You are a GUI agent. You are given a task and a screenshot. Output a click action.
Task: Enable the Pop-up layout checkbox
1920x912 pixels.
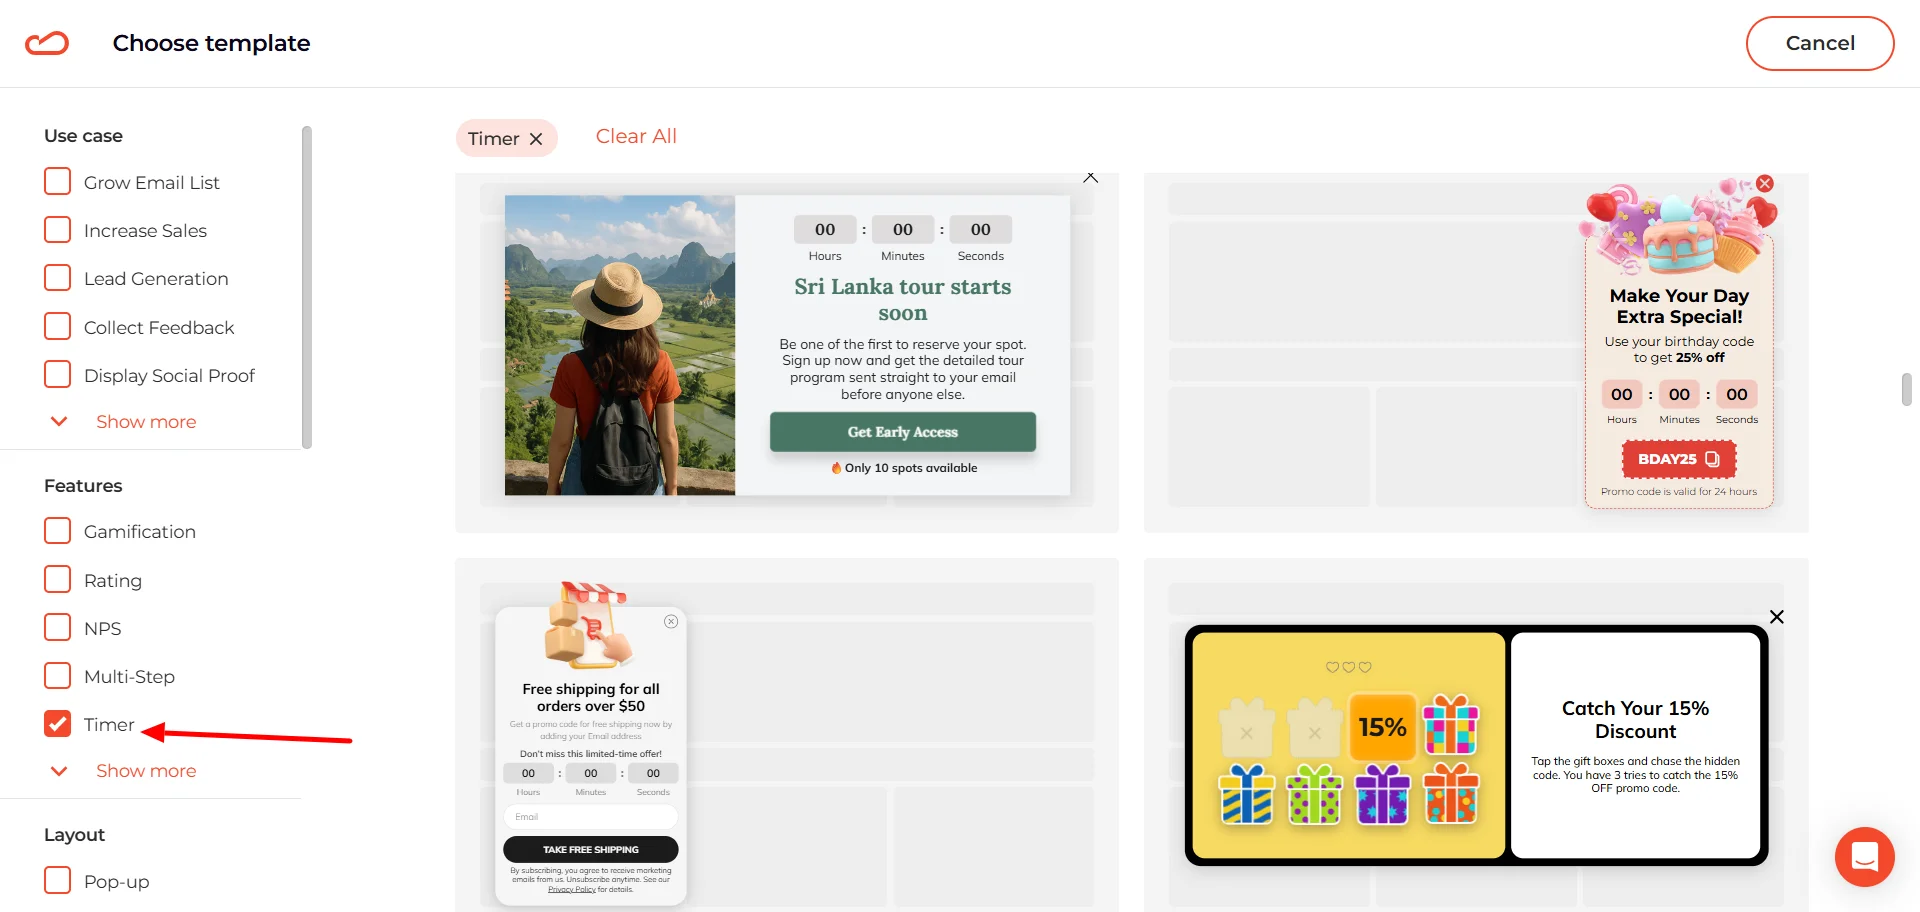pyautogui.click(x=57, y=880)
